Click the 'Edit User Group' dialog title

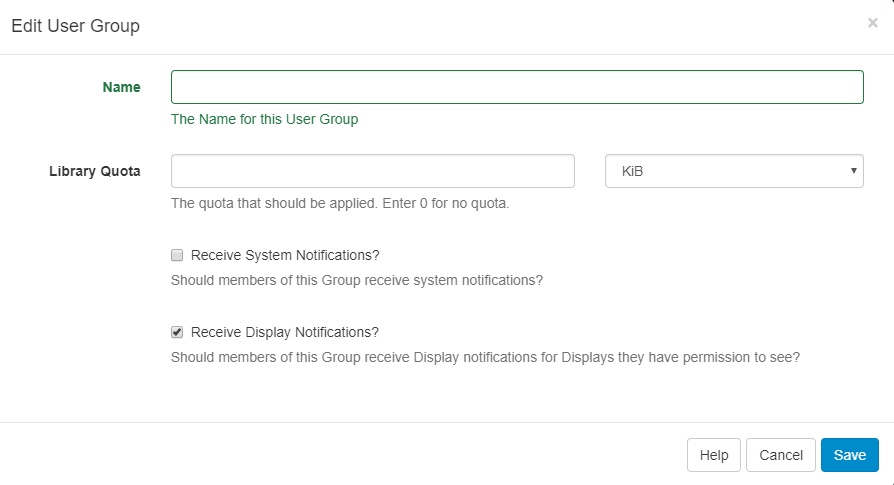coord(75,26)
